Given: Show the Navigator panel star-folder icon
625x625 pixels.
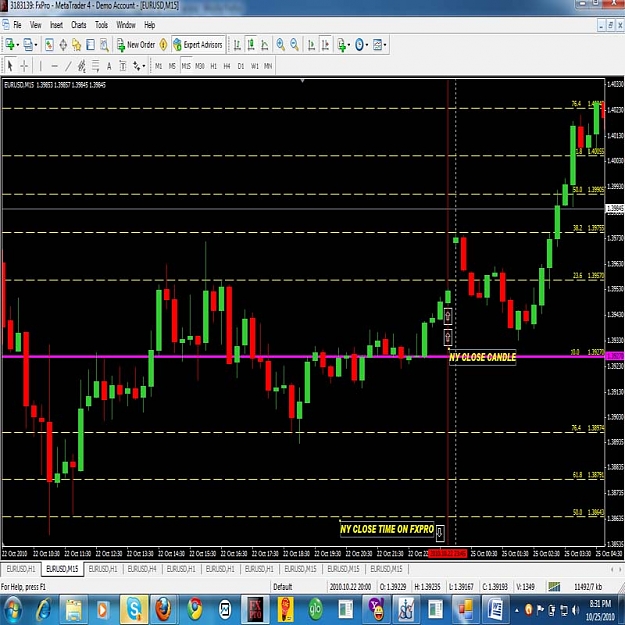Looking at the screenshot, I should [x=77, y=45].
